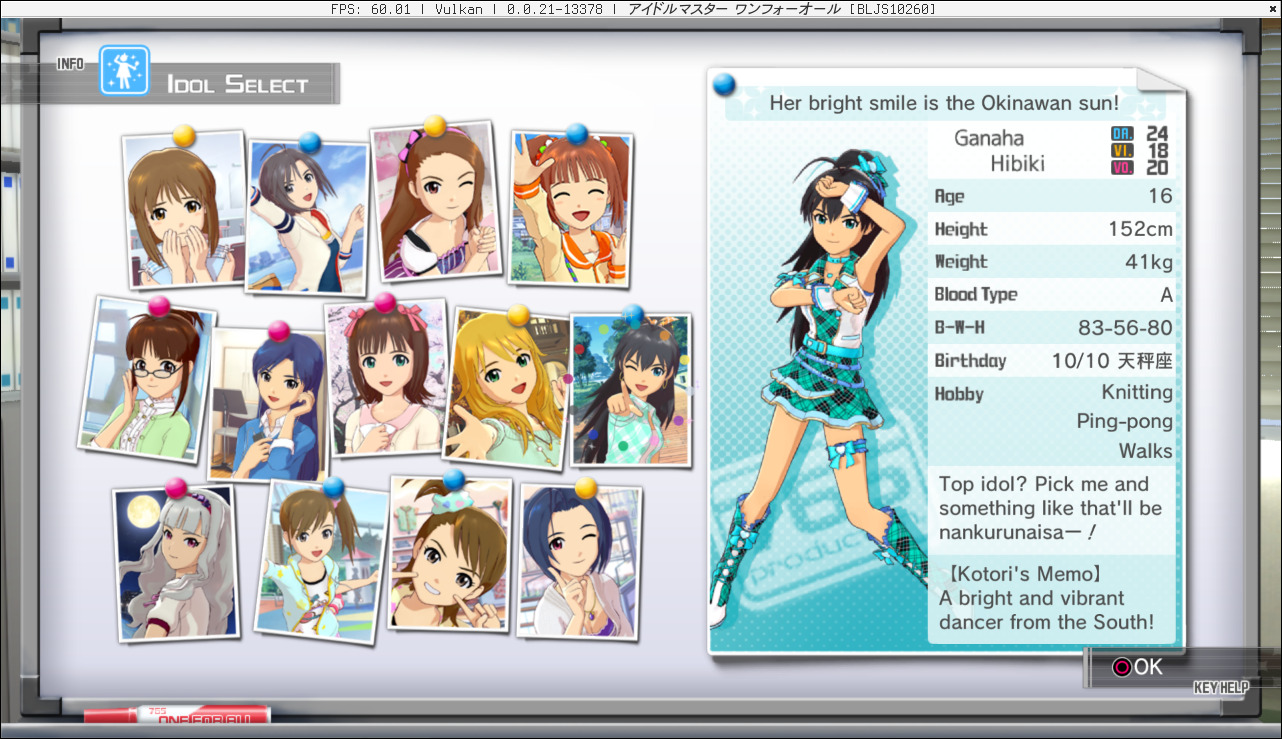
Task: Select the idol with pink ribbons and cherry blossoms
Action: tap(386, 379)
